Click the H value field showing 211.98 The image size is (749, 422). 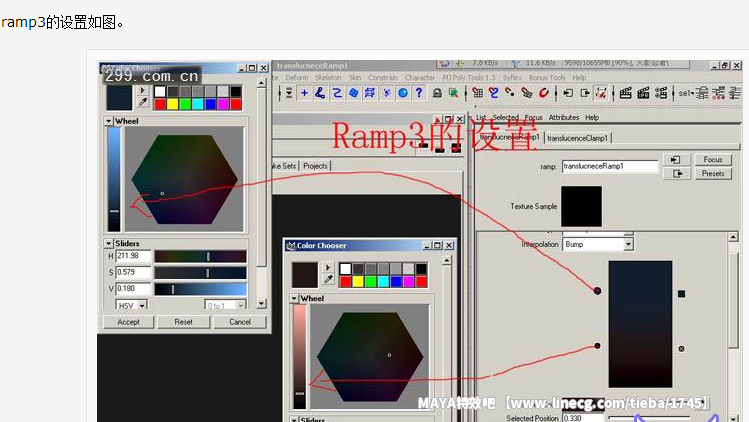click(133, 256)
